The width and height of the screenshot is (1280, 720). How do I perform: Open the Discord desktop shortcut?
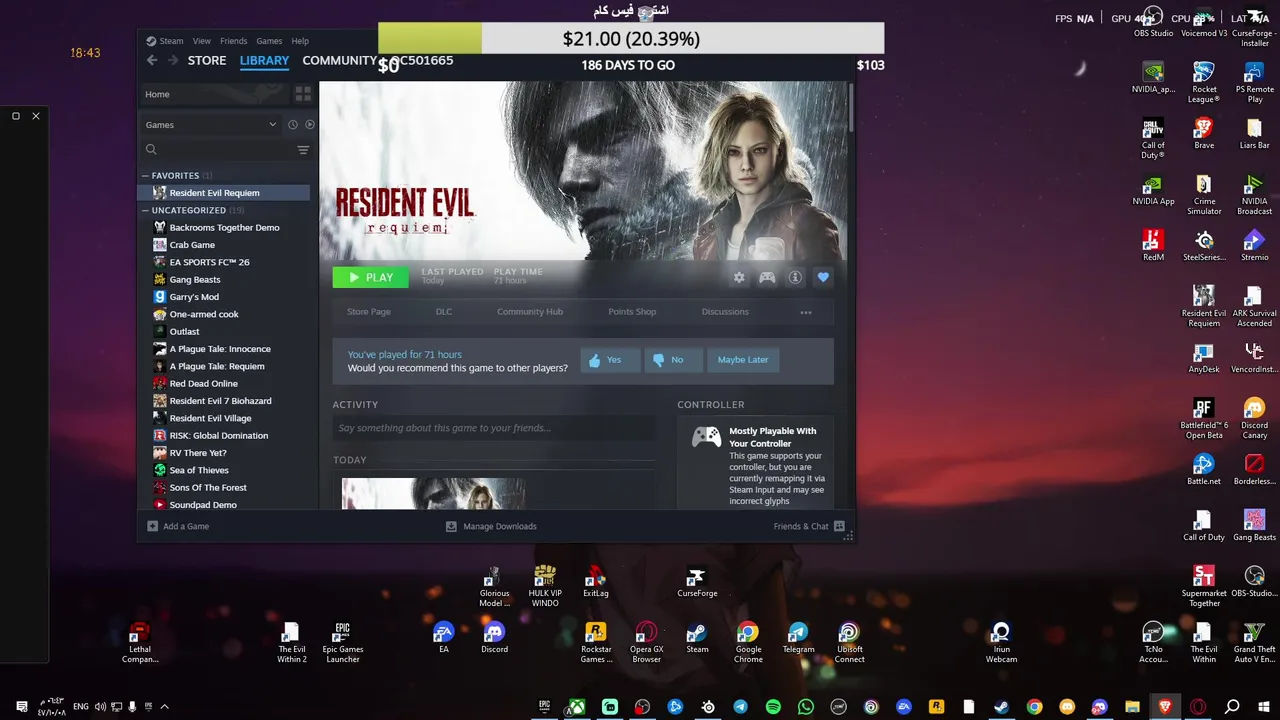point(494,639)
